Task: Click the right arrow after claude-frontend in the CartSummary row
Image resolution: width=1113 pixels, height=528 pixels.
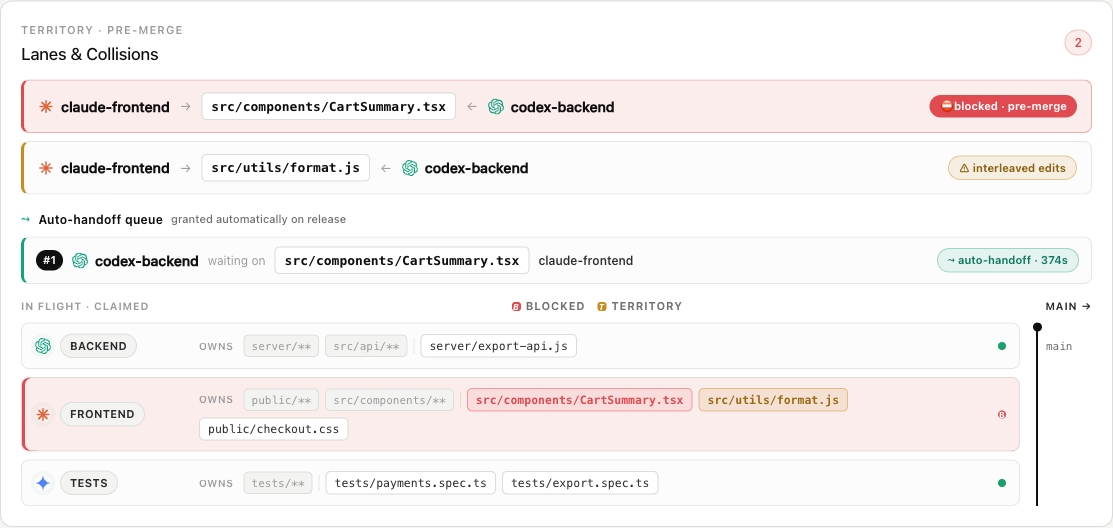Action: (185, 107)
